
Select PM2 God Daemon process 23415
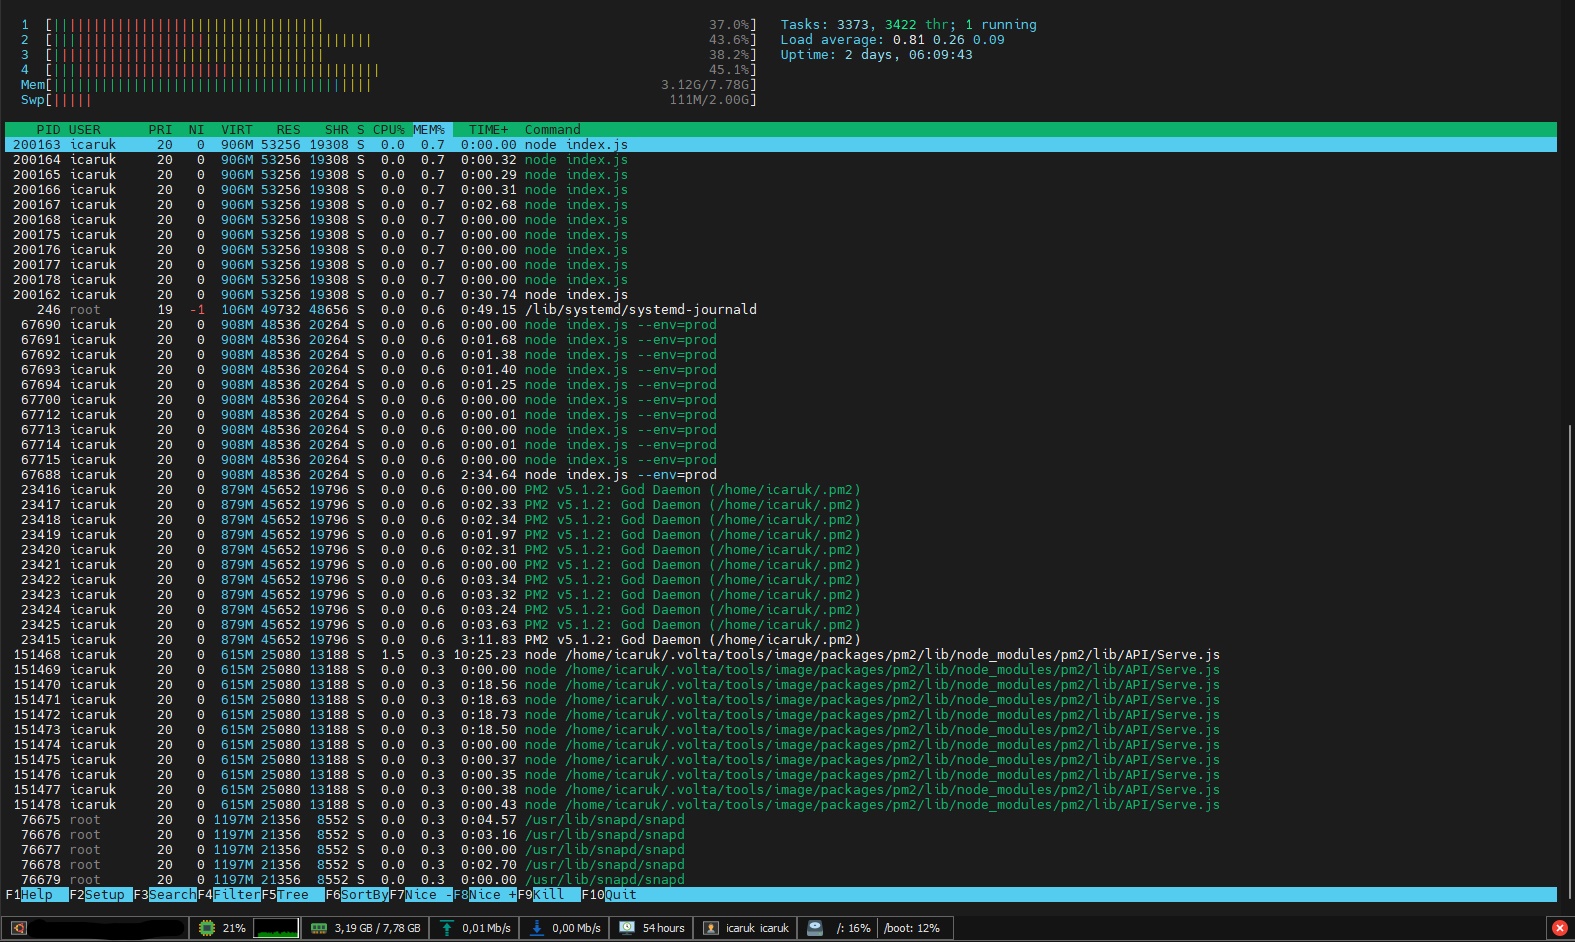[x=781, y=640]
